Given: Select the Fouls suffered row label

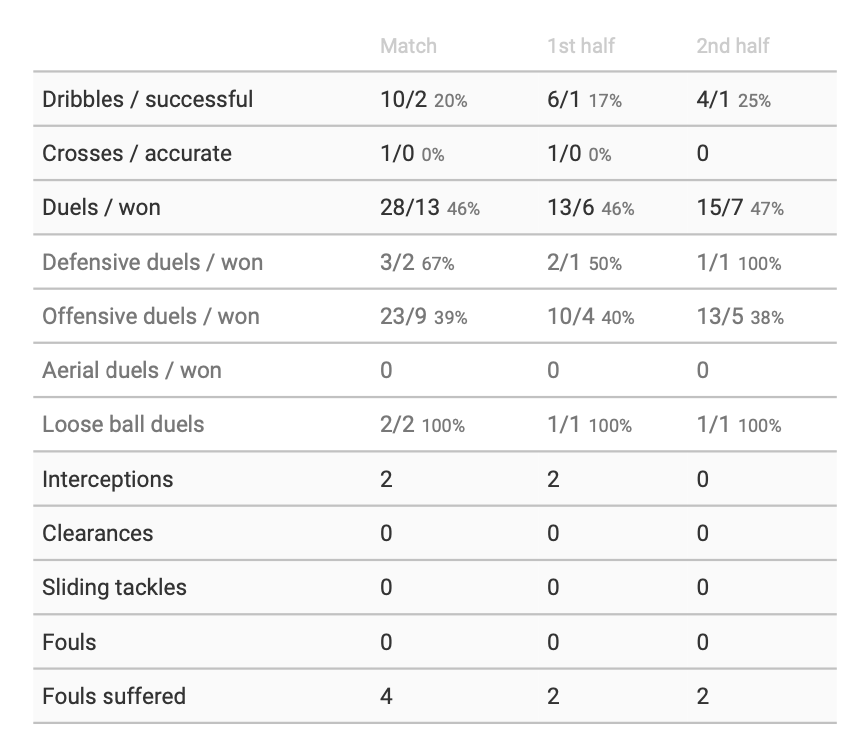Looking at the screenshot, I should tap(114, 696).
